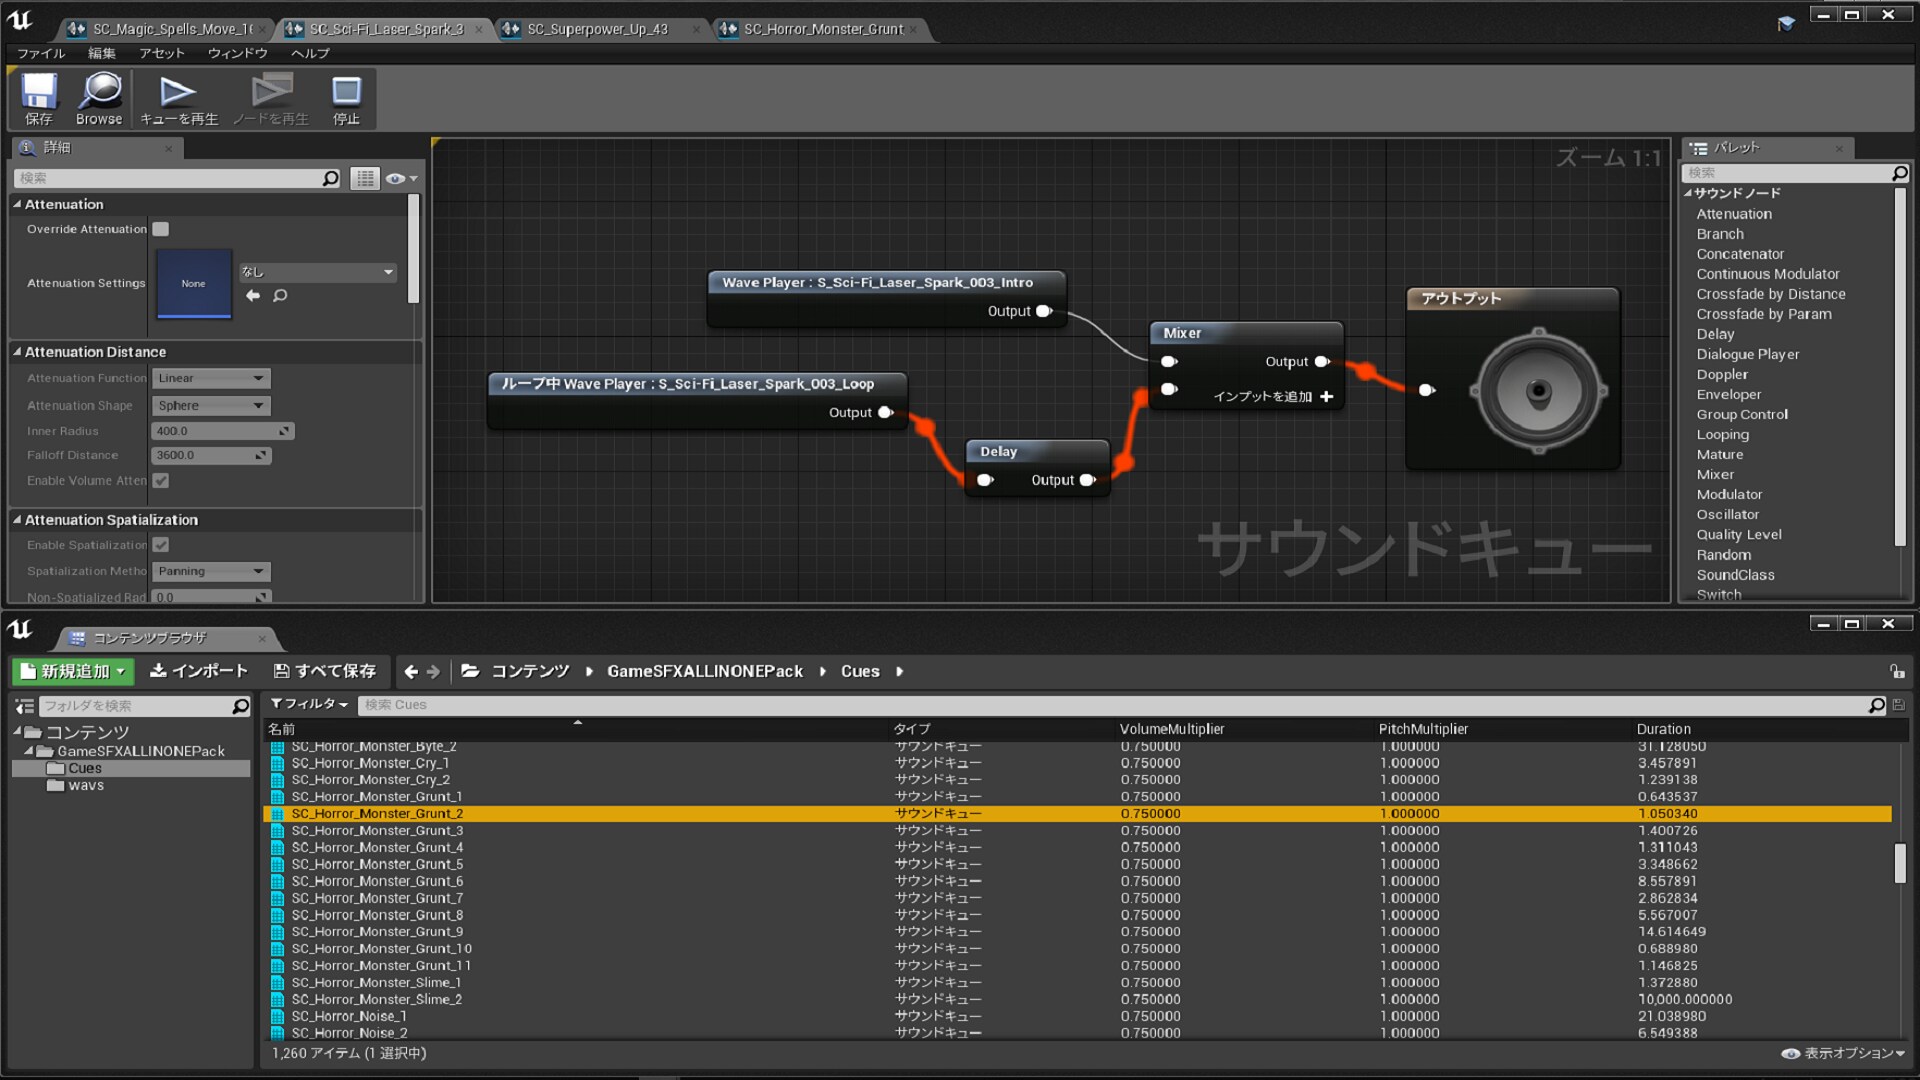Click the 保存 (Save) icon in the toolbar
This screenshot has width=1920, height=1080.
tap(38, 97)
